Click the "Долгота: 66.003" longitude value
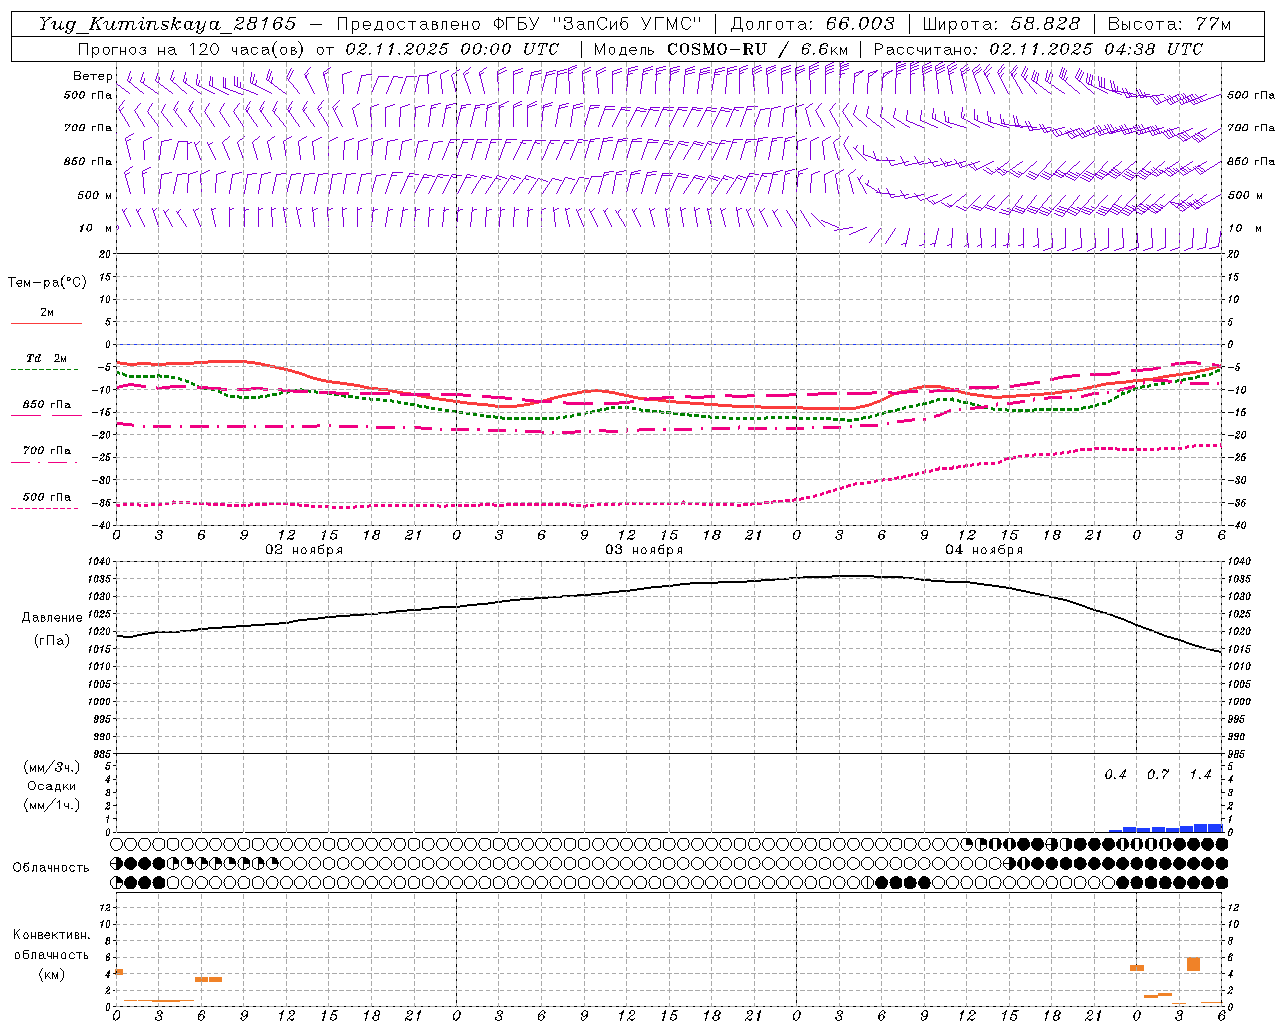This screenshot has height=1024, width=1280. (813, 24)
